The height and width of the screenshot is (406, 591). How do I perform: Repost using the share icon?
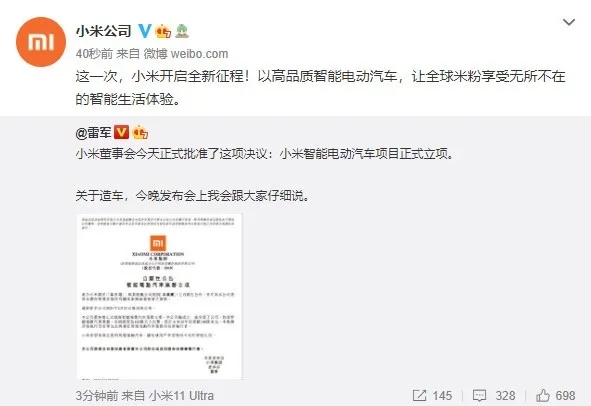click(419, 395)
